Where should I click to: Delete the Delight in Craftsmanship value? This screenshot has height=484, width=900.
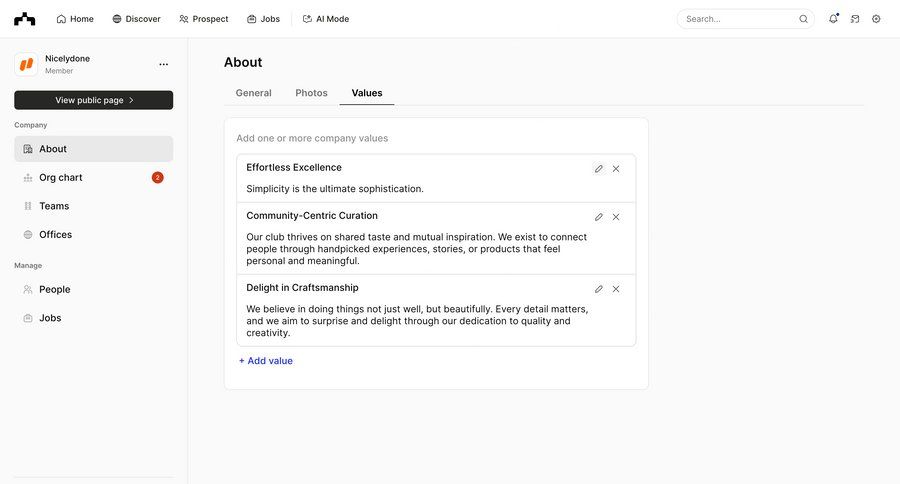[616, 289]
